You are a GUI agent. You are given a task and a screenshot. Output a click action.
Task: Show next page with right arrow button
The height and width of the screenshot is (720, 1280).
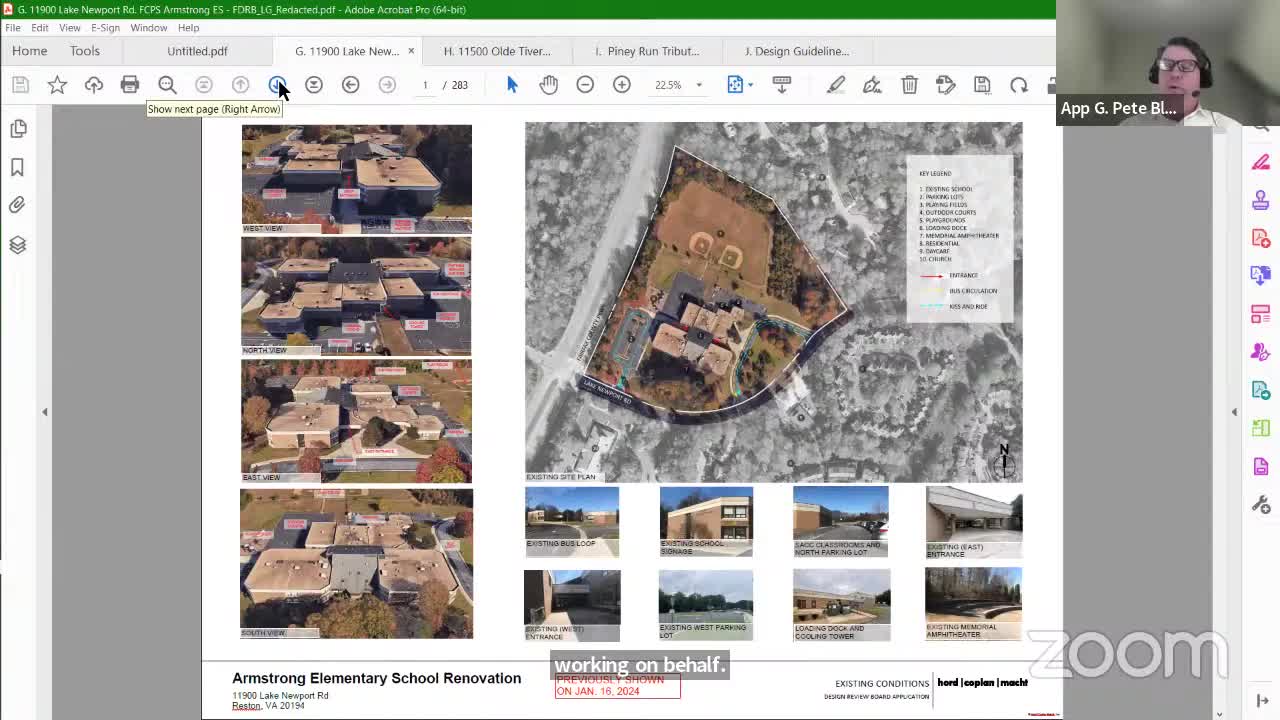coord(278,85)
